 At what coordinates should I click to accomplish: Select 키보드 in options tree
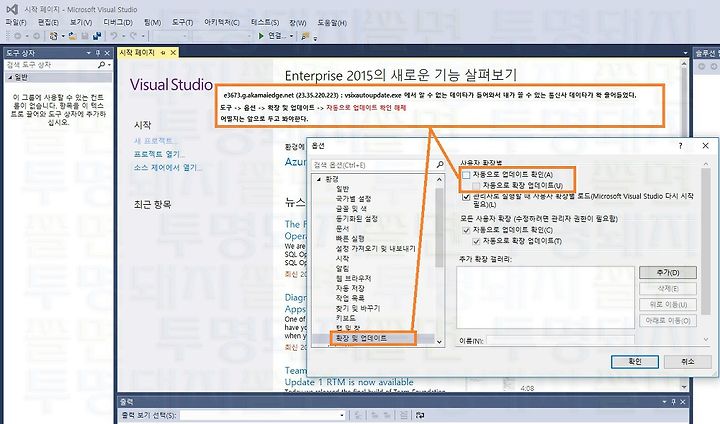345,318
